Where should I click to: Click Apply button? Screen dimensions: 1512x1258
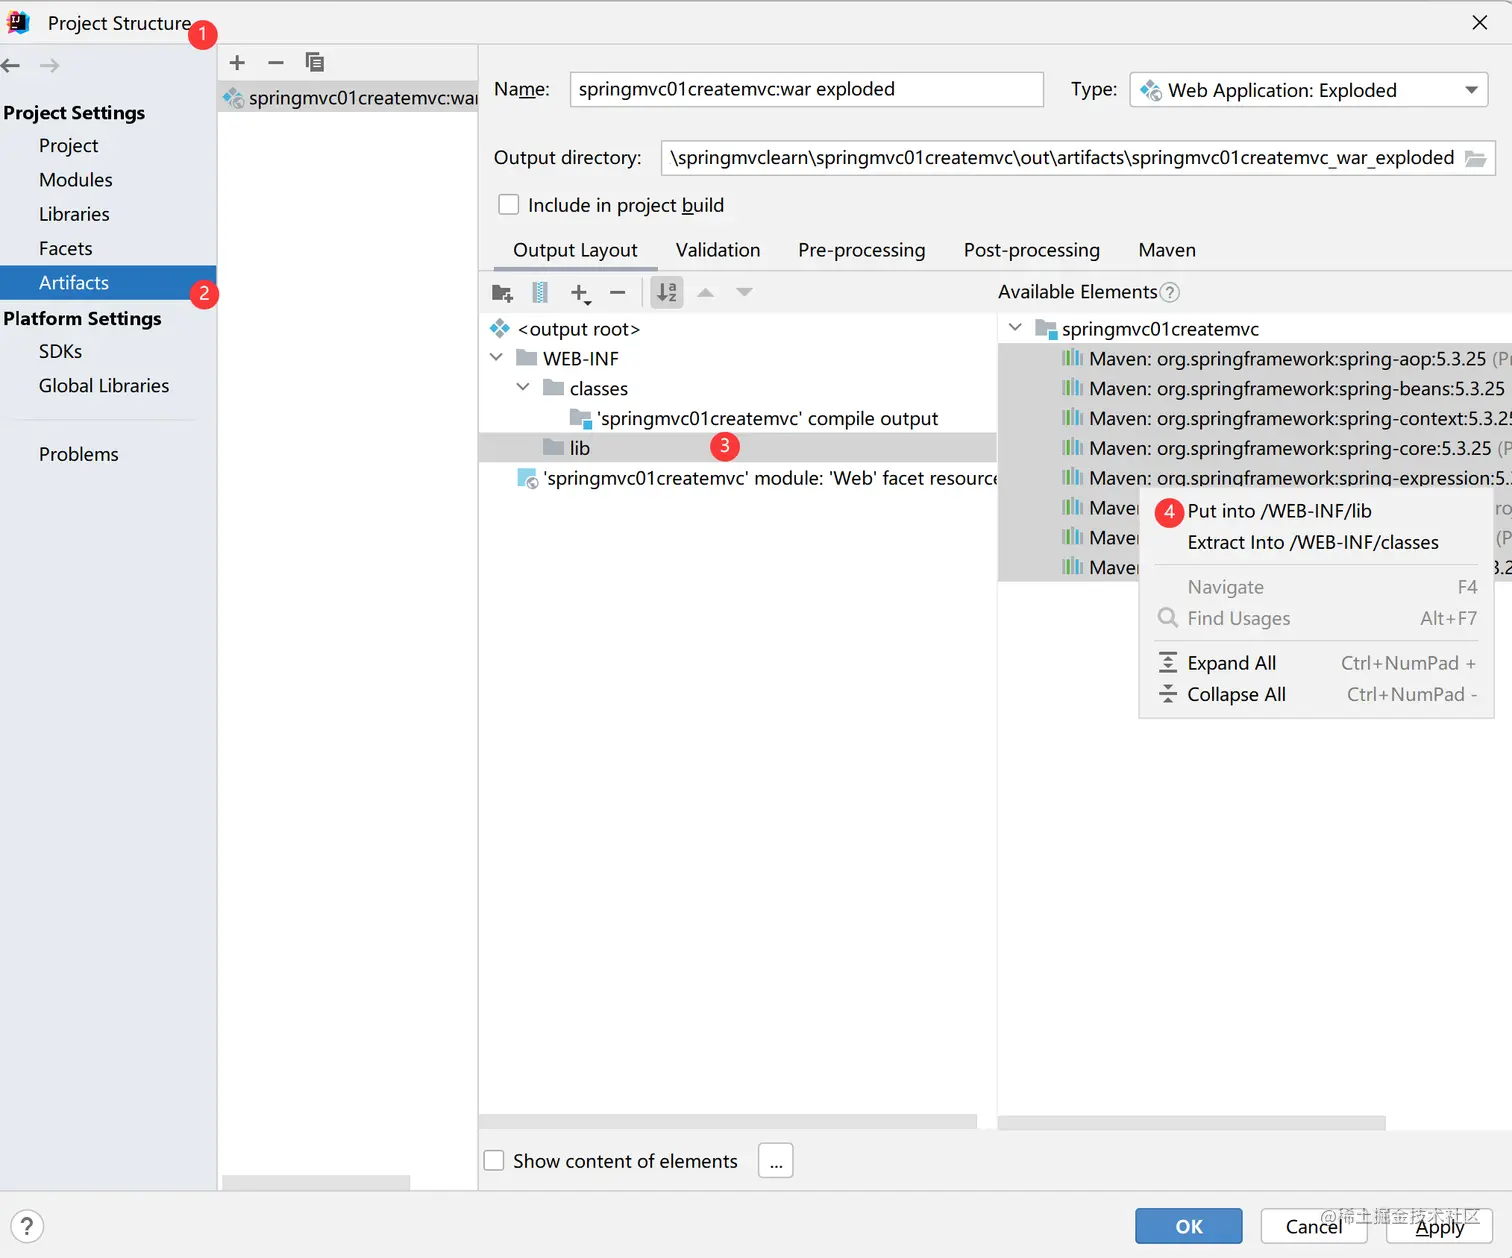point(1440,1226)
